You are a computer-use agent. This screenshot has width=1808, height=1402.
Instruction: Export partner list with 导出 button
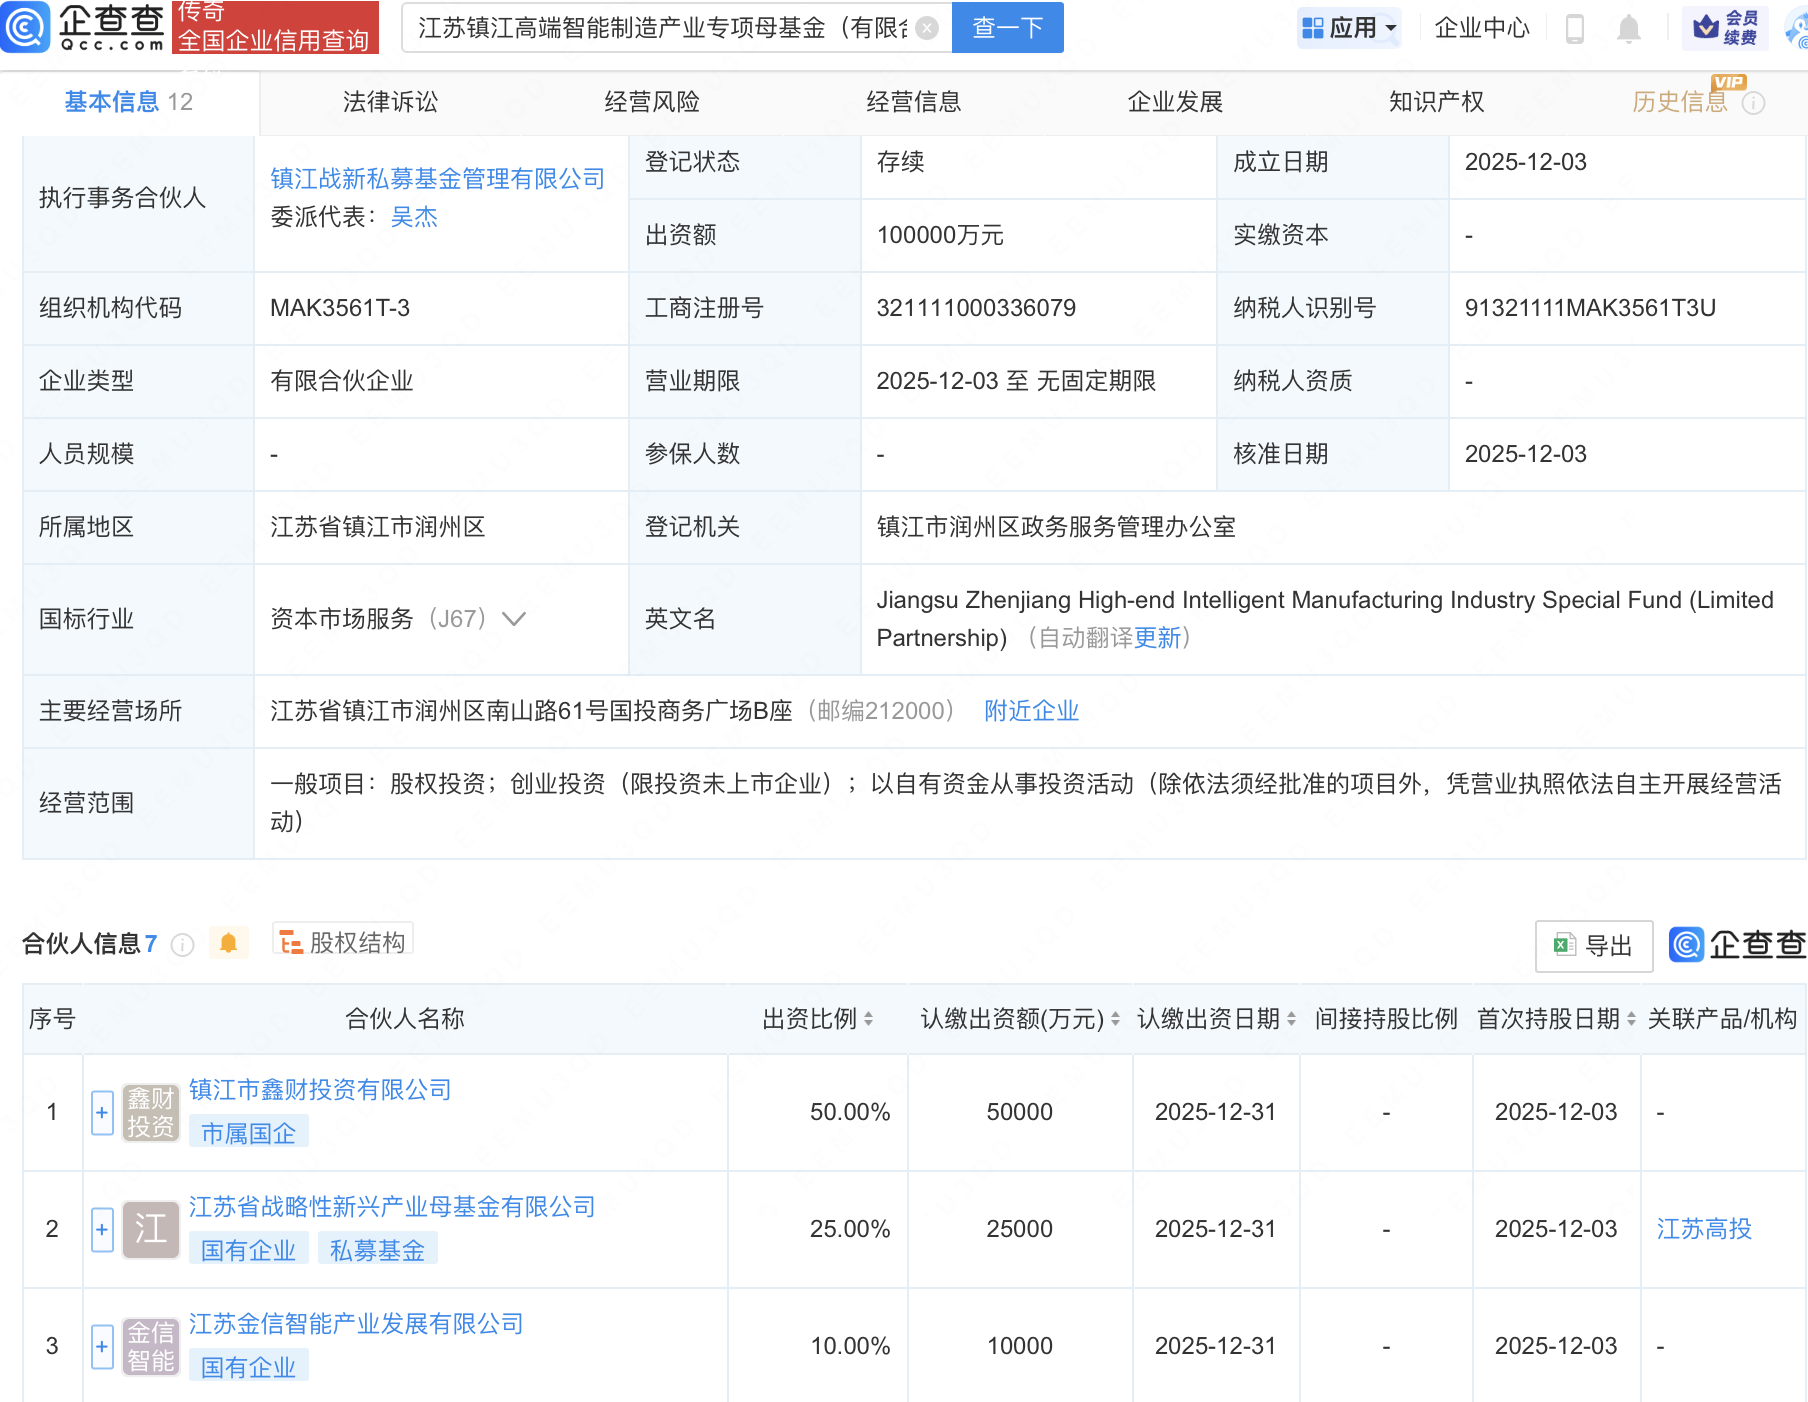(1593, 945)
